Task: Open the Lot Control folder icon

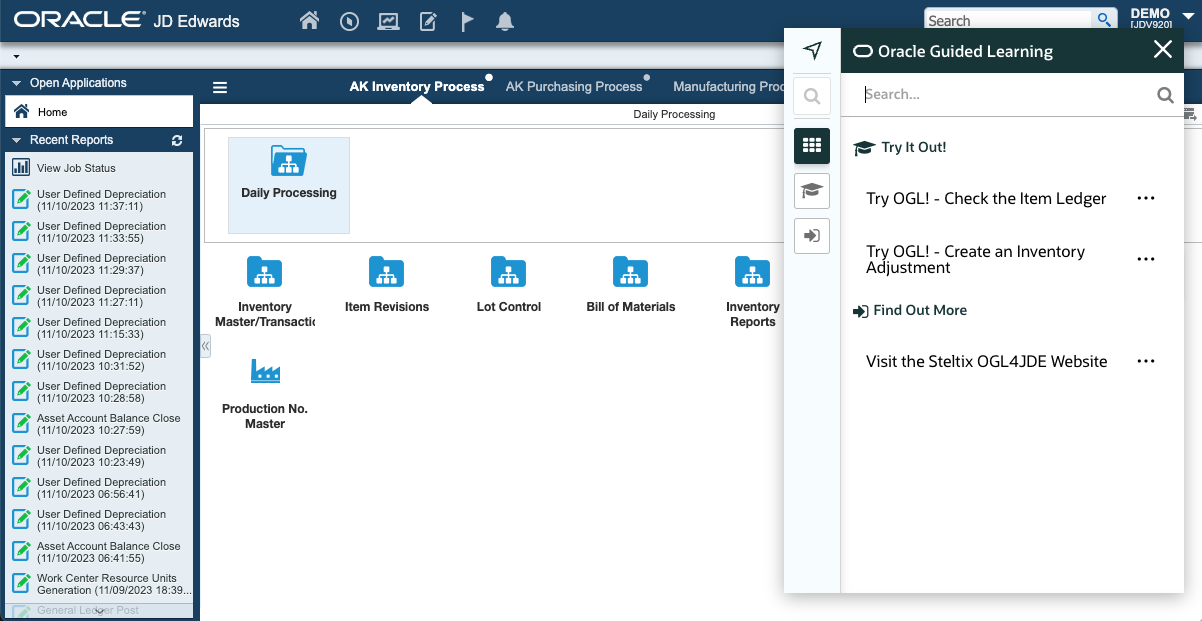Action: click(x=508, y=272)
